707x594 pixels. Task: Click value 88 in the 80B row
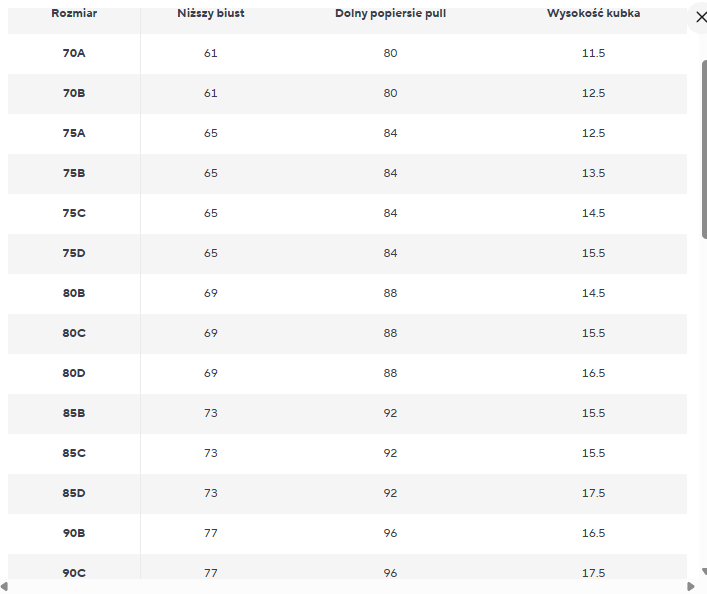point(390,293)
